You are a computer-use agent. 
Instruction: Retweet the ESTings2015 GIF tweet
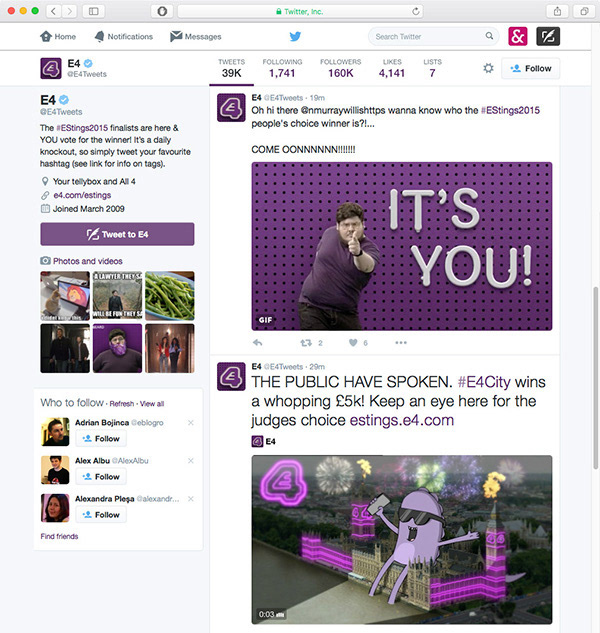306,343
